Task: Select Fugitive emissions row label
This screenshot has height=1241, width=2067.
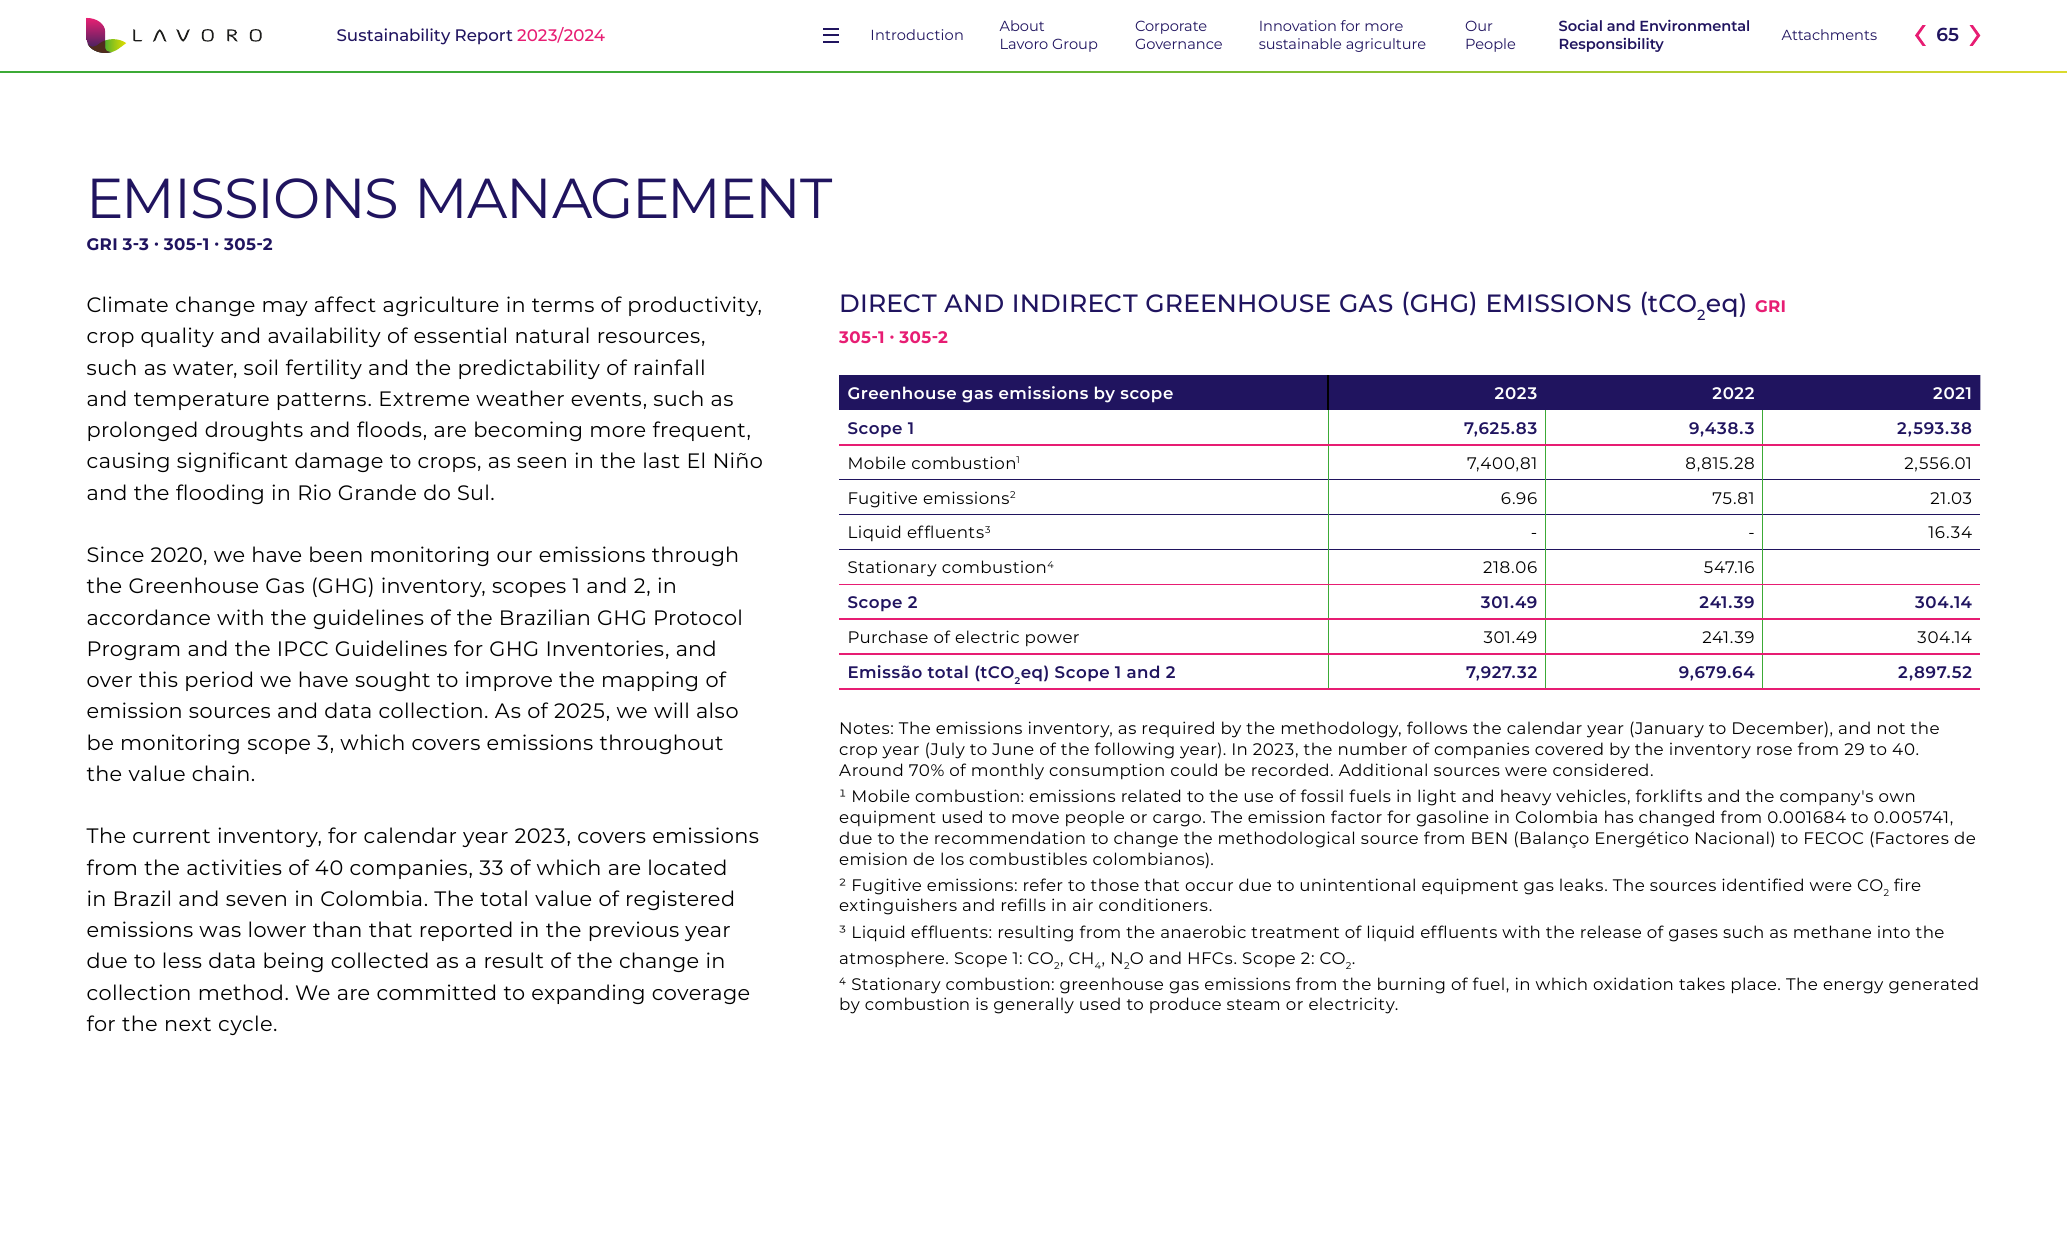Action: [931, 498]
